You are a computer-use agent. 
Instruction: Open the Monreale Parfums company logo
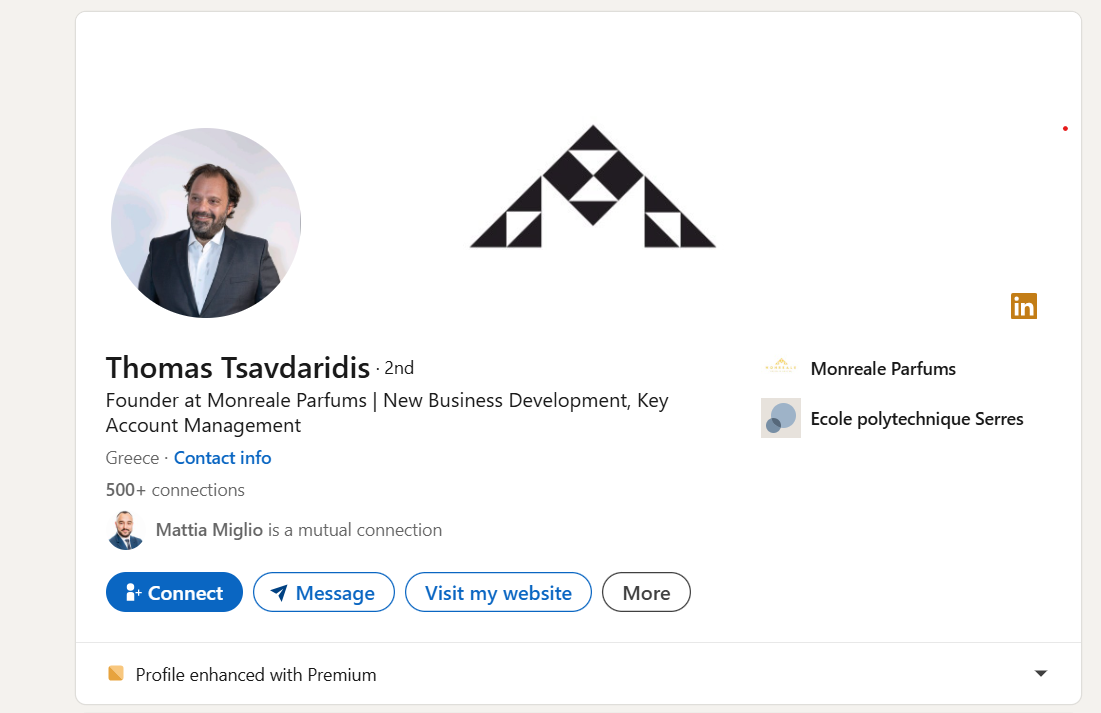[781, 368]
